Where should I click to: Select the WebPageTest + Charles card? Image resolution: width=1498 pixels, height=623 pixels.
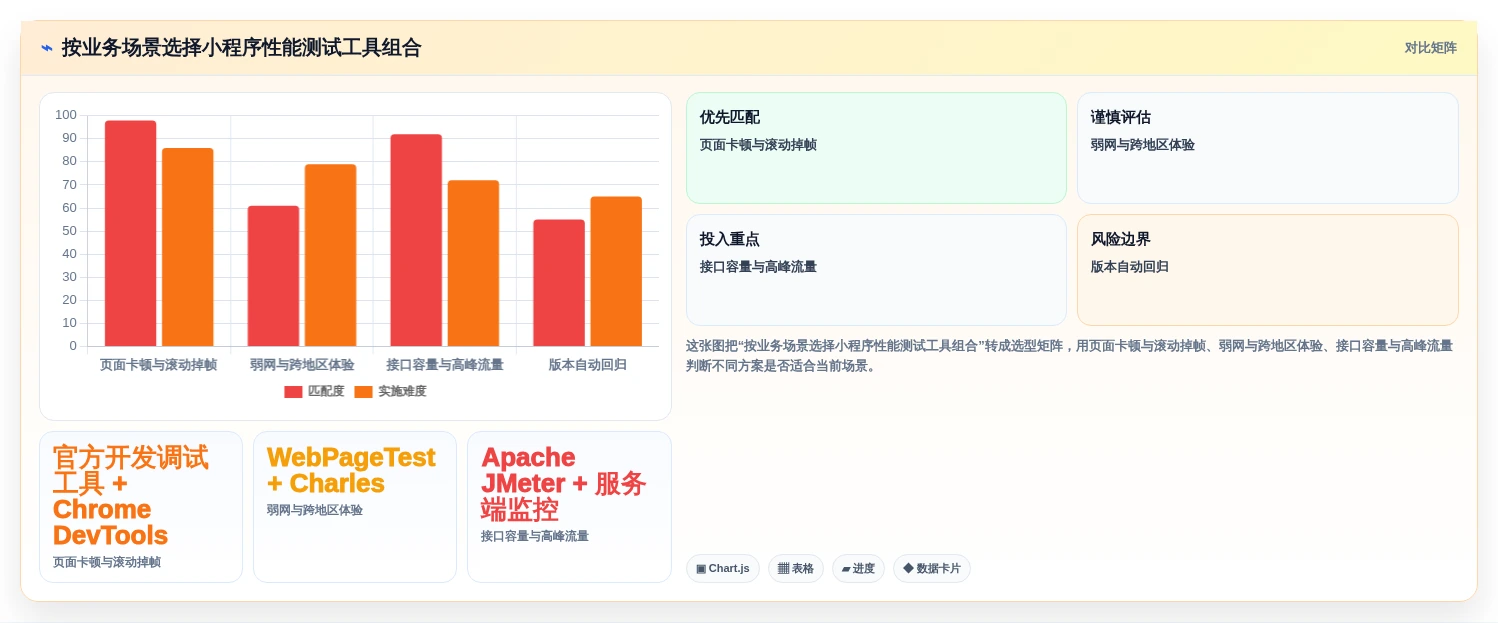(355, 507)
